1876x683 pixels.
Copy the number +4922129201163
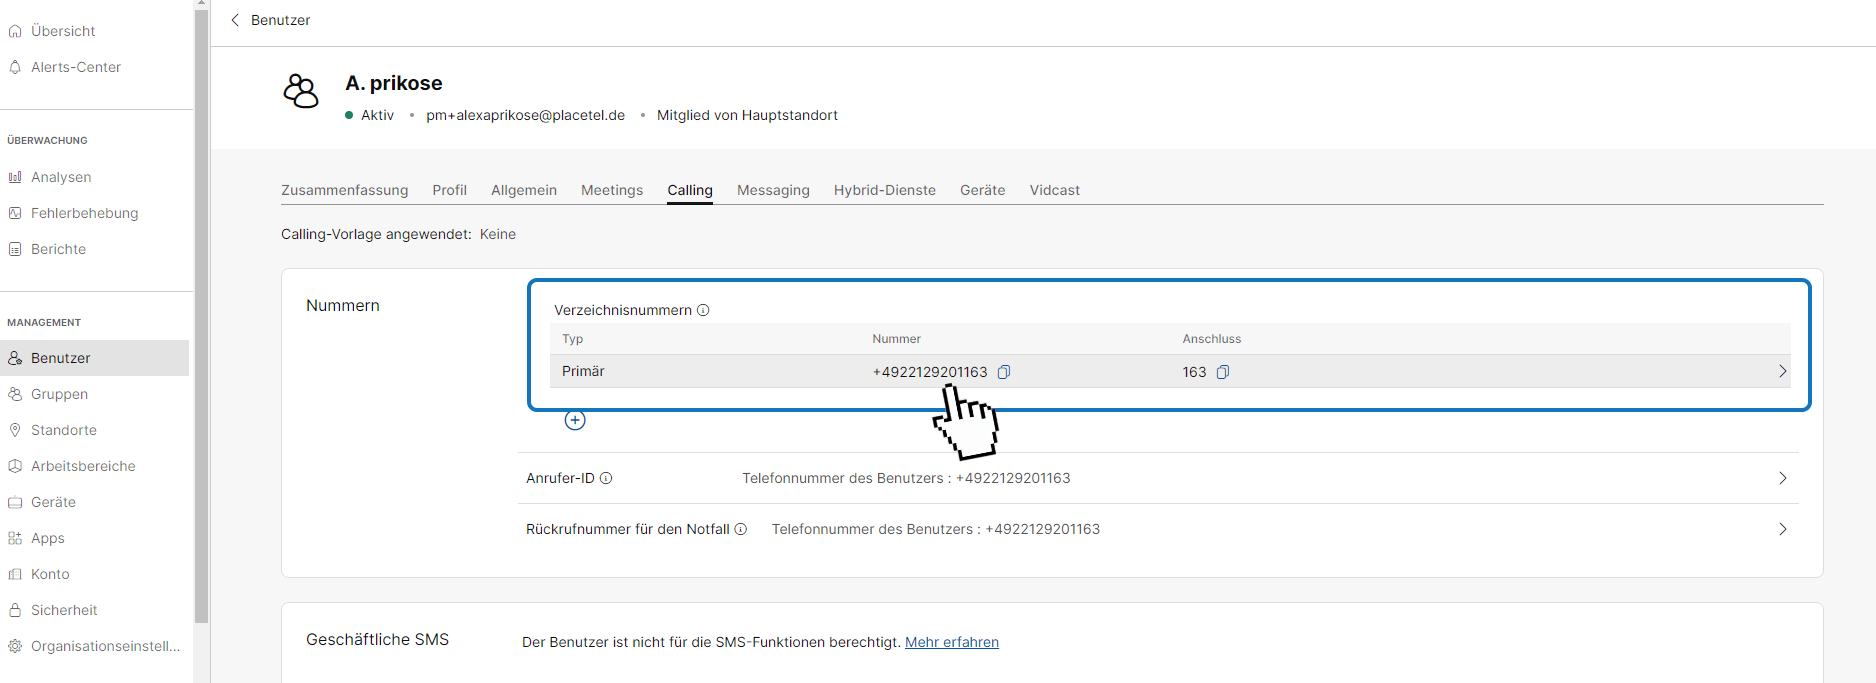pyautogui.click(x=1004, y=372)
